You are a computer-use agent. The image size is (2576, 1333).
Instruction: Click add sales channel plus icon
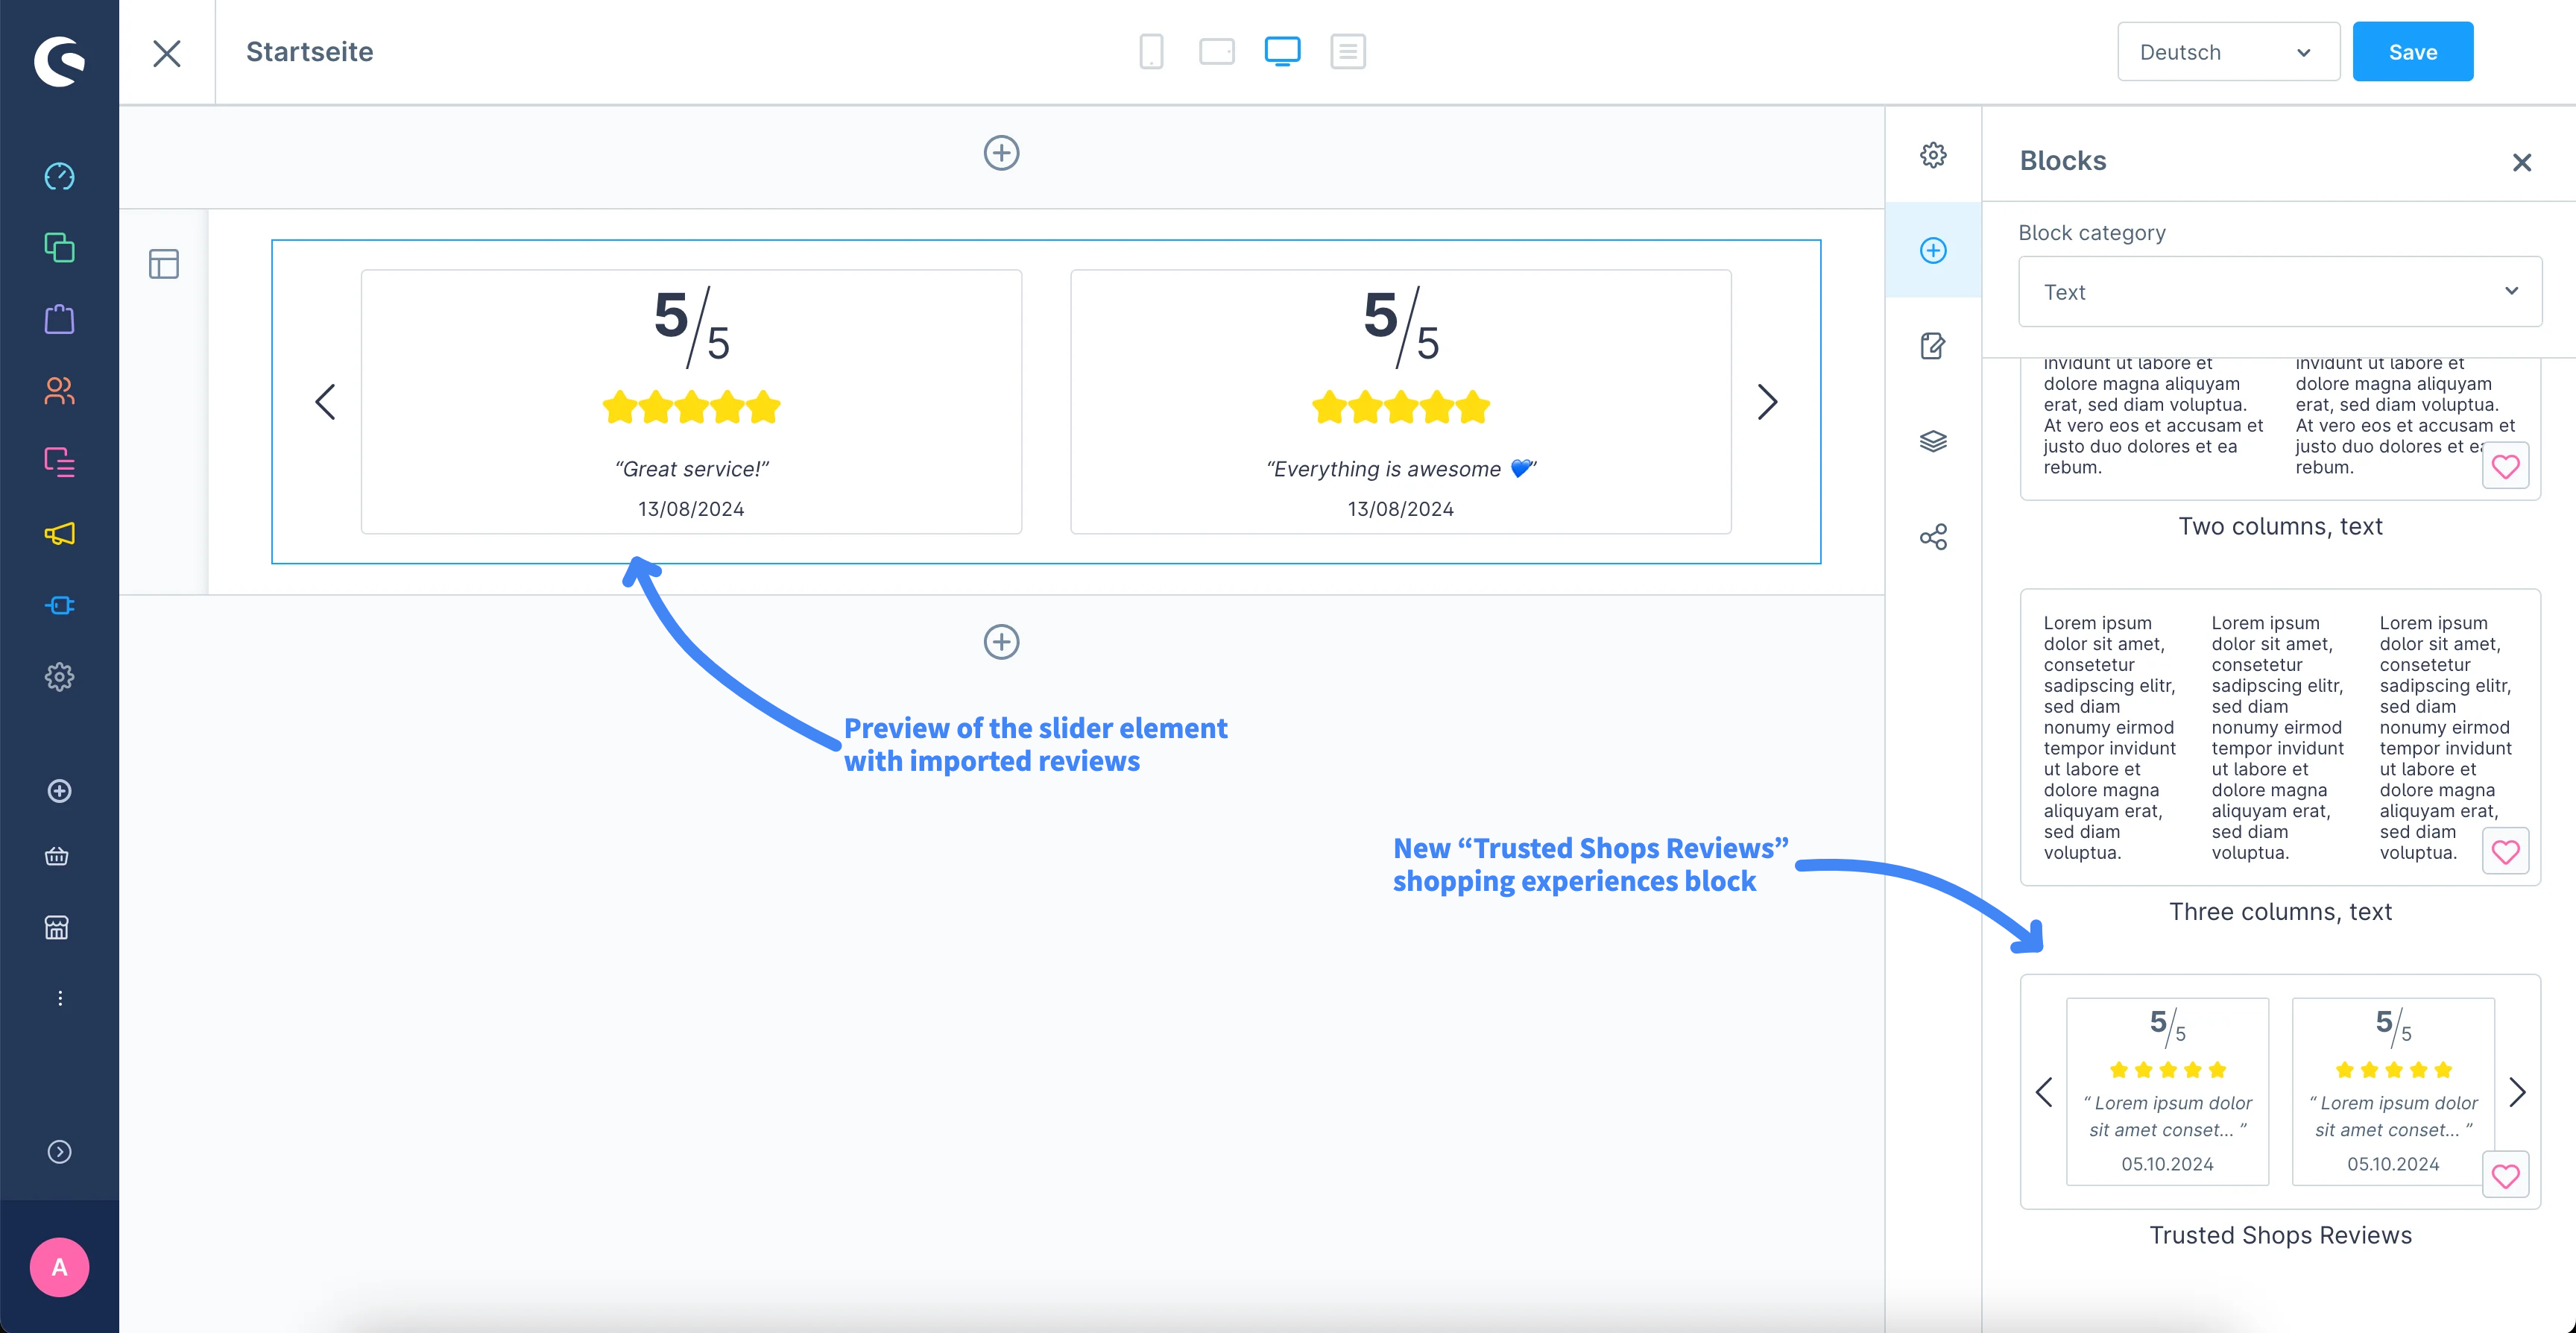coord(59,791)
